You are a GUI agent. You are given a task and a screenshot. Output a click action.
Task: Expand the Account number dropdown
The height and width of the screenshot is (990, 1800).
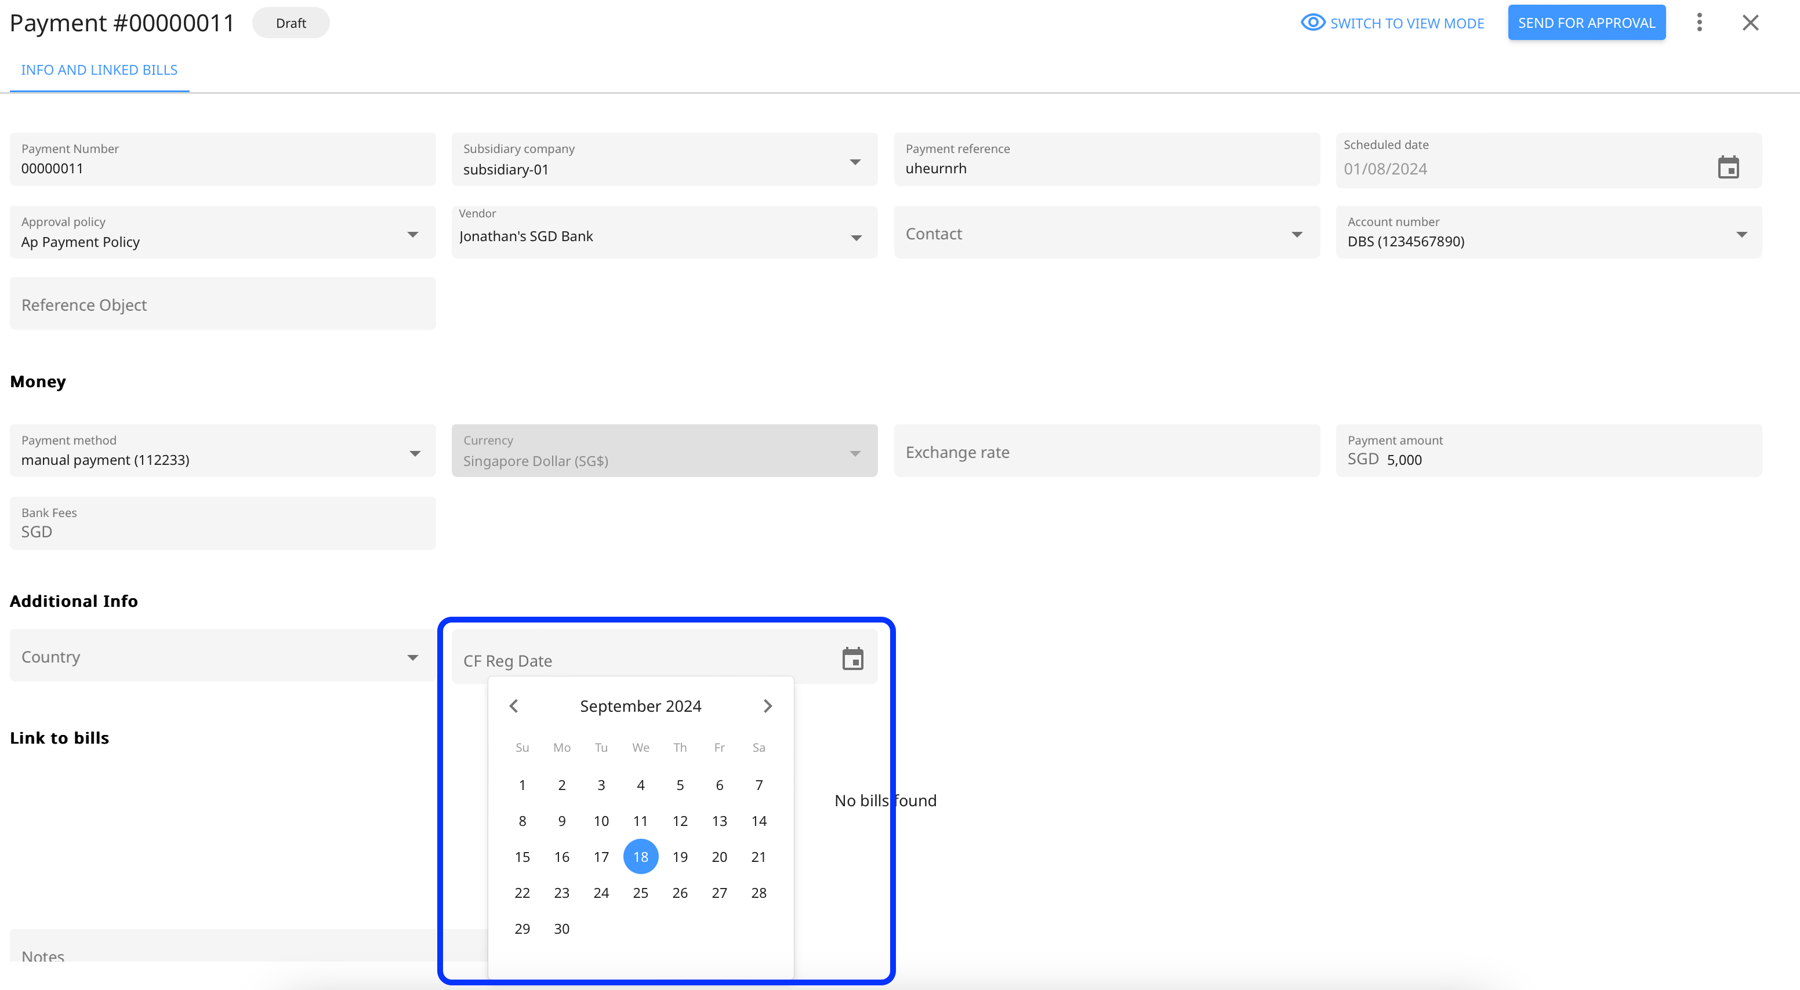coord(1548,232)
